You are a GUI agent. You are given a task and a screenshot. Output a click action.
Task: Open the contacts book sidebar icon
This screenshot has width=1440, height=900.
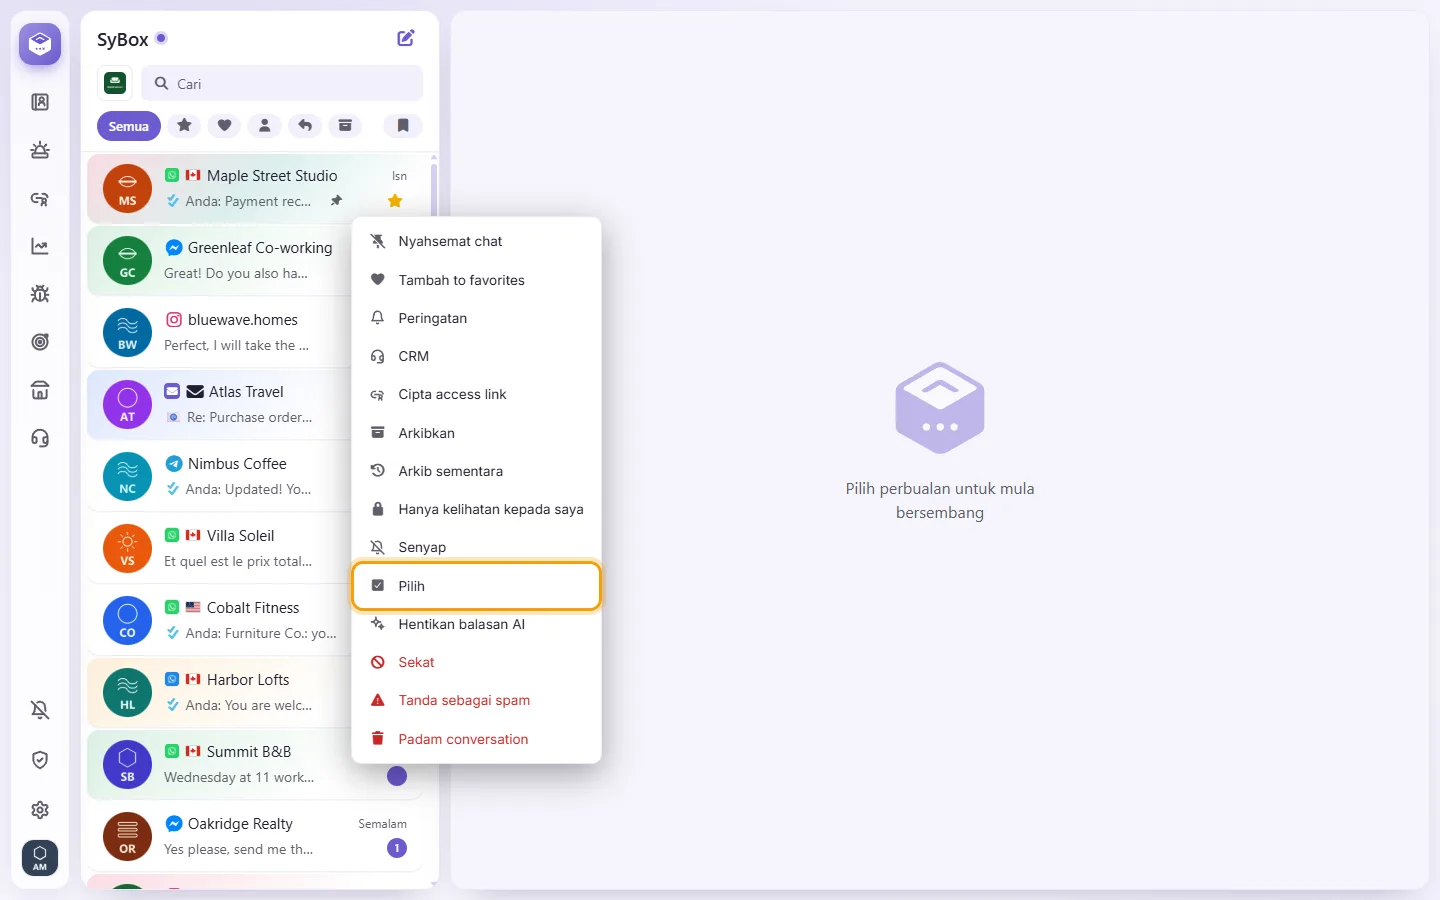40,102
